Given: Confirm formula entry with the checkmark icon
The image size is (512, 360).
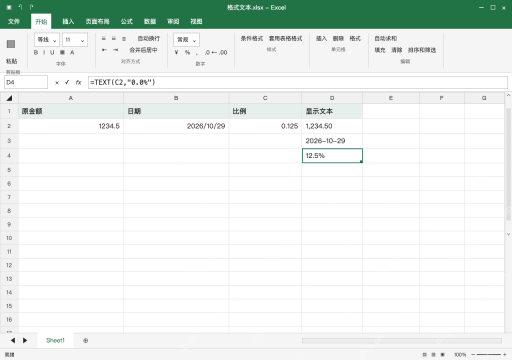Looking at the screenshot, I should tap(67, 82).
